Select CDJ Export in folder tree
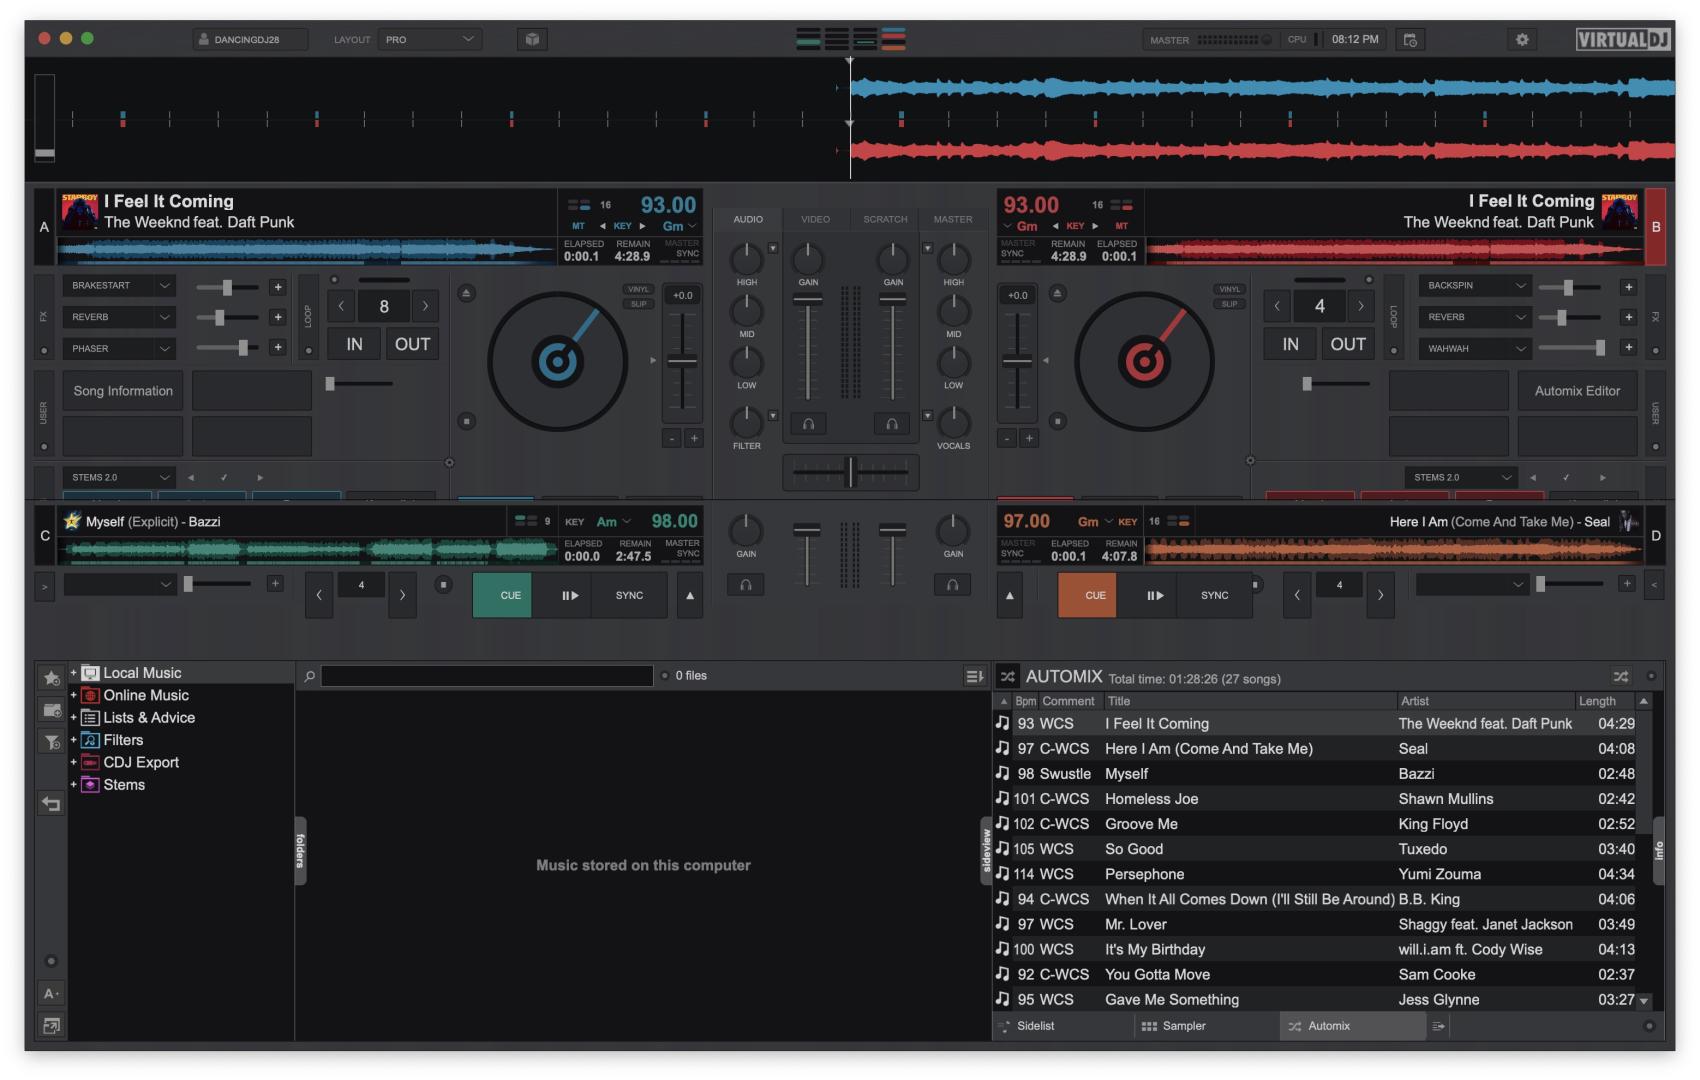The height and width of the screenshot is (1080, 1700). (x=141, y=762)
